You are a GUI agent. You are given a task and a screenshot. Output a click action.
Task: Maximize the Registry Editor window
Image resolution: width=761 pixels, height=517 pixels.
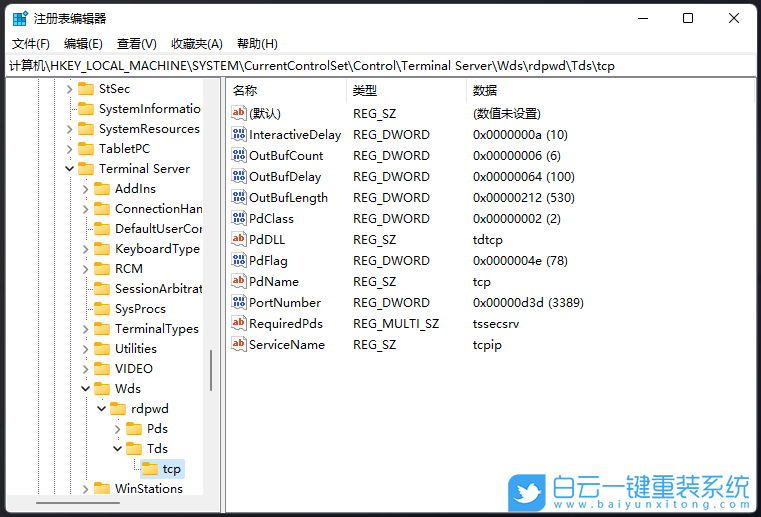coord(688,18)
